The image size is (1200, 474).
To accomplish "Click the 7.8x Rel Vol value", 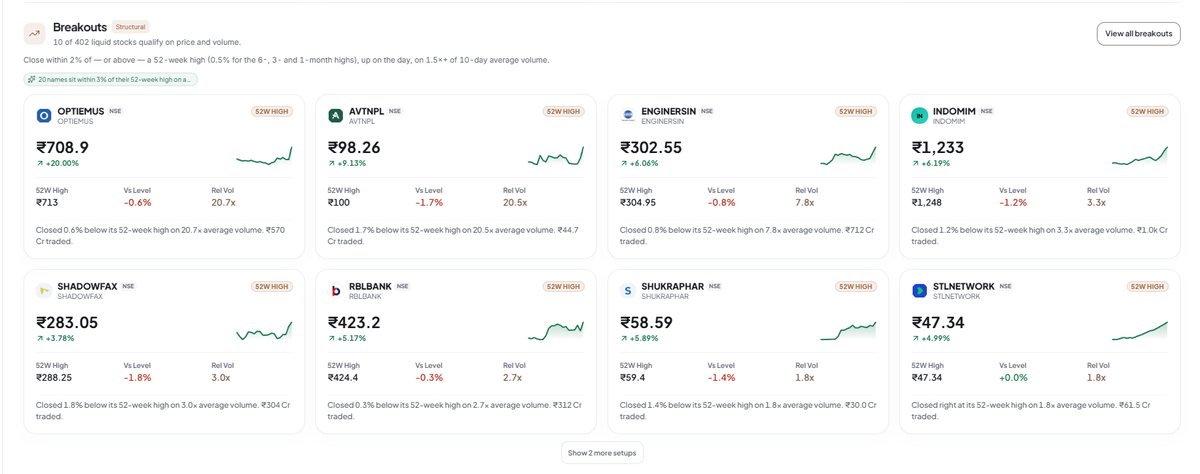I will pos(804,202).
